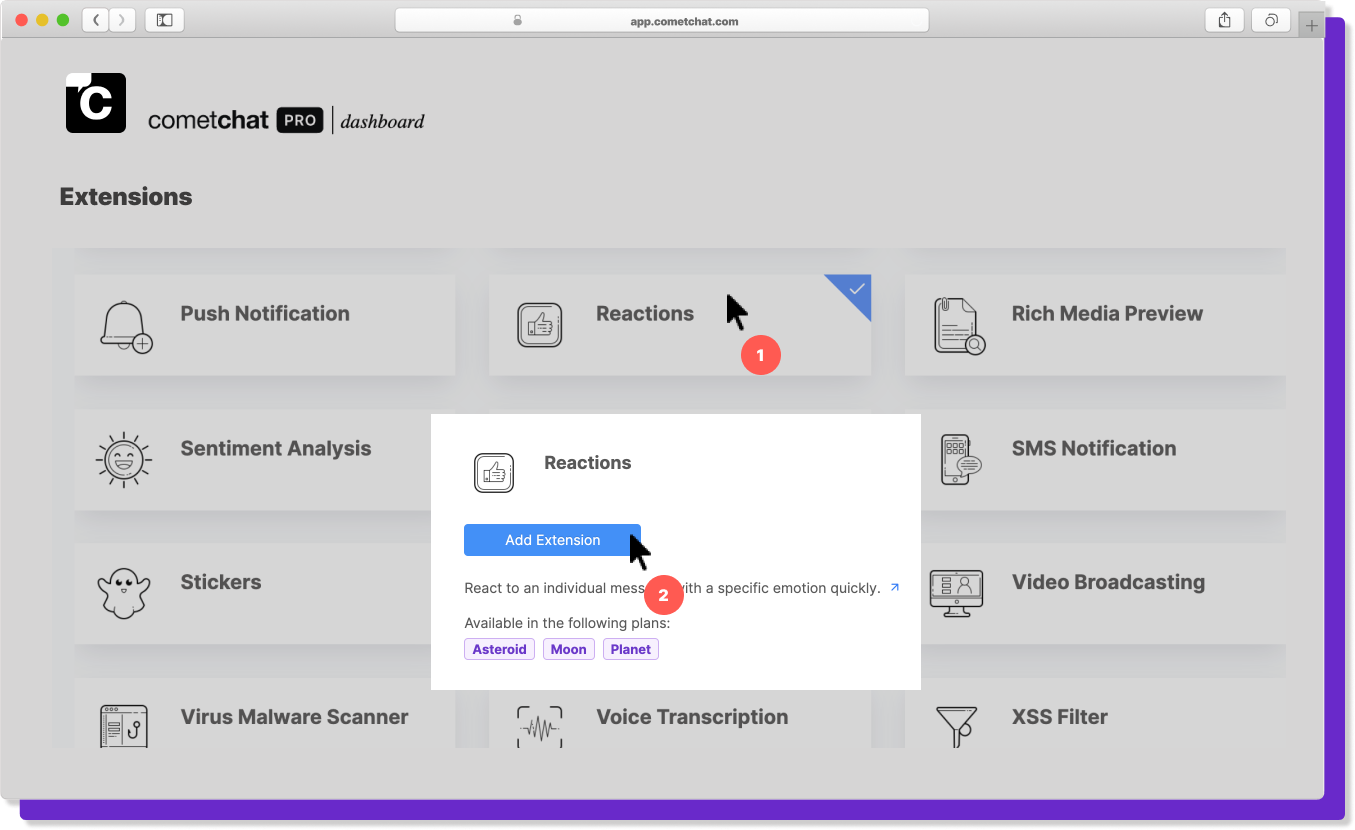
Task: Click the 'React to an individual message' description
Action: click(672, 588)
